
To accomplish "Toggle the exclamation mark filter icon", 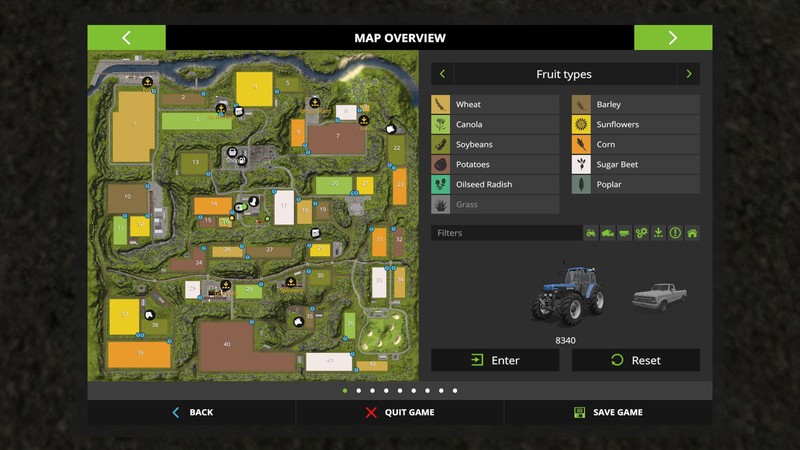I will pyautogui.click(x=675, y=233).
